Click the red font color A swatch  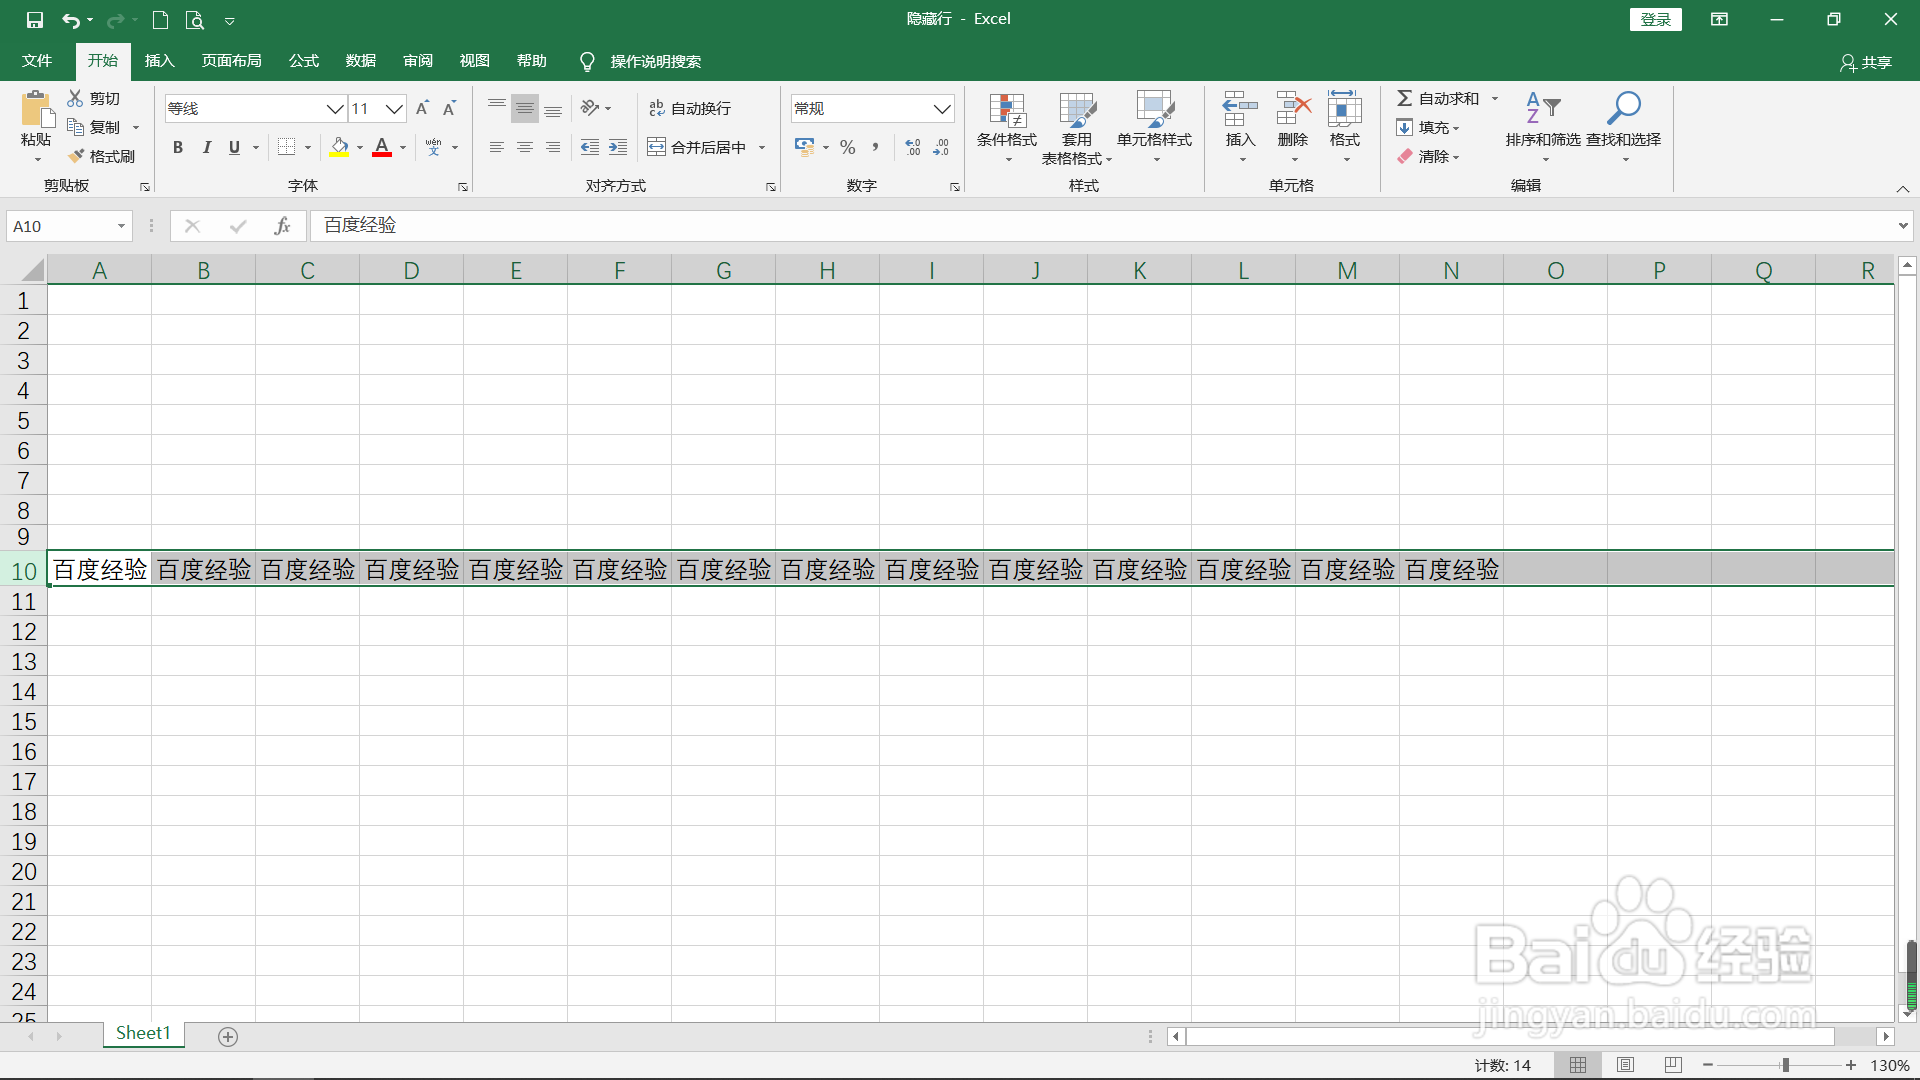point(382,147)
